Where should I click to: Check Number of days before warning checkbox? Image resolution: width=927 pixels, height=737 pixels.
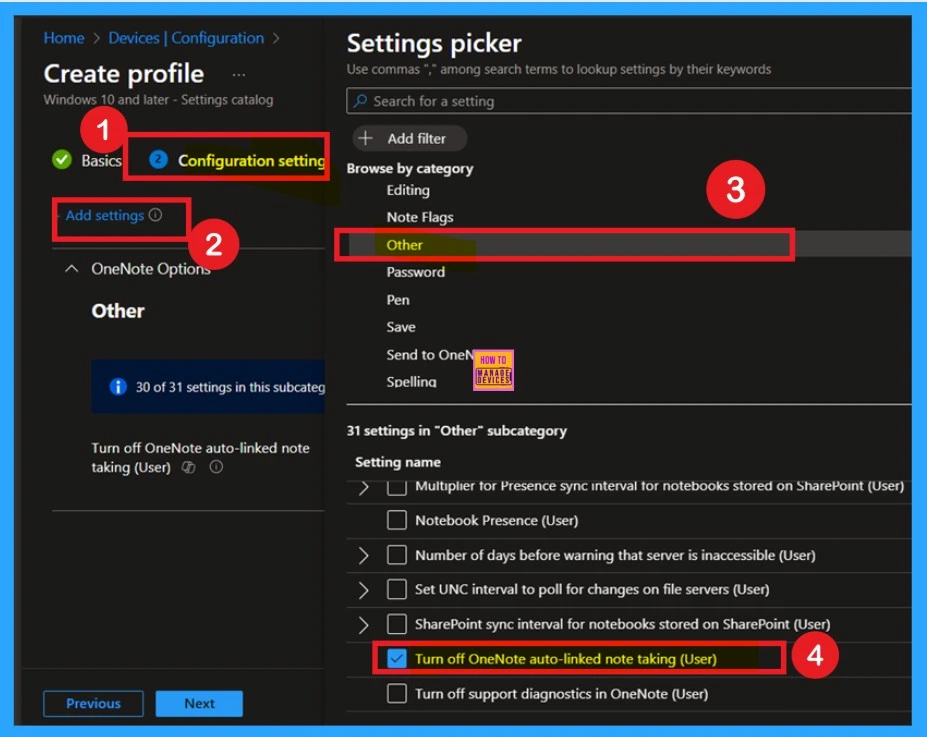[397, 555]
